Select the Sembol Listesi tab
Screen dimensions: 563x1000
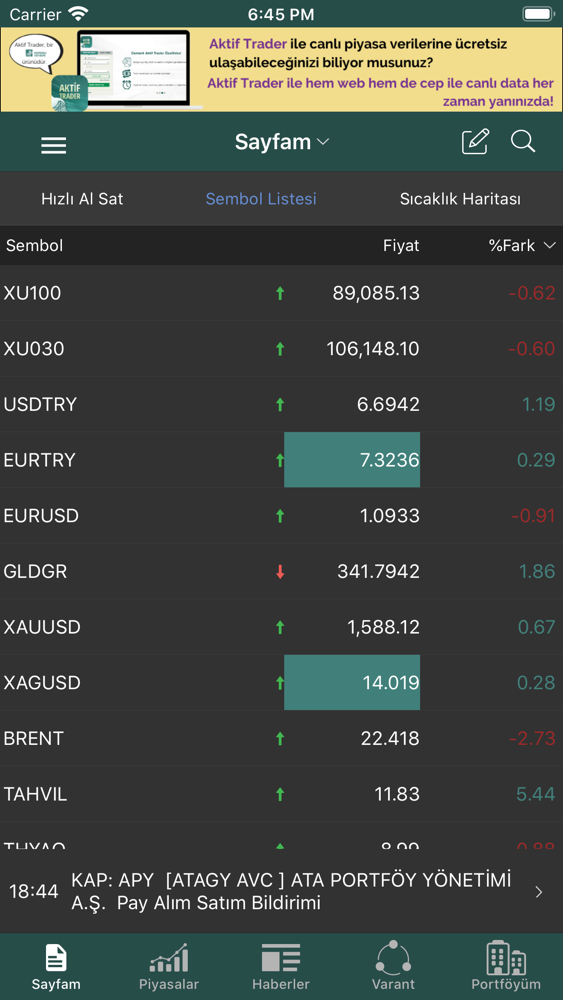261,199
